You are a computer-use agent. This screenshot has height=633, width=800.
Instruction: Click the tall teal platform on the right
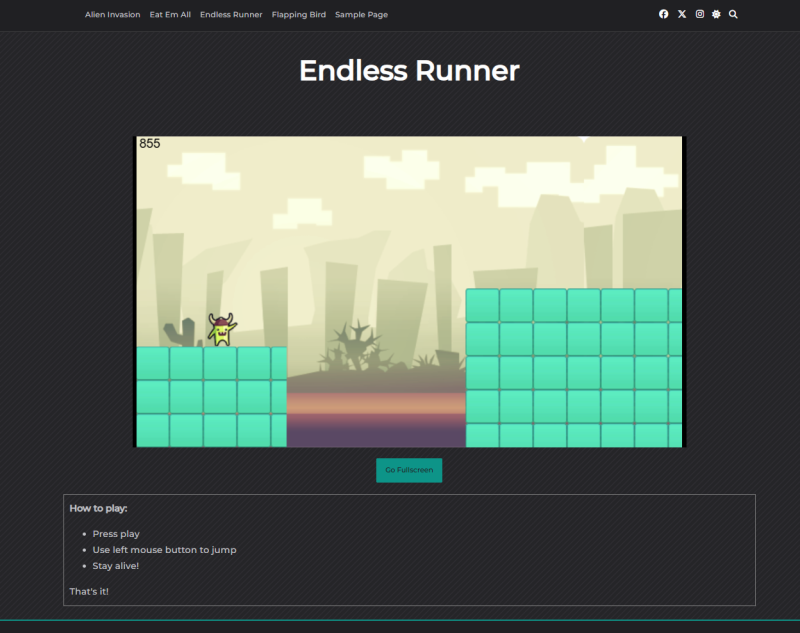coord(573,368)
